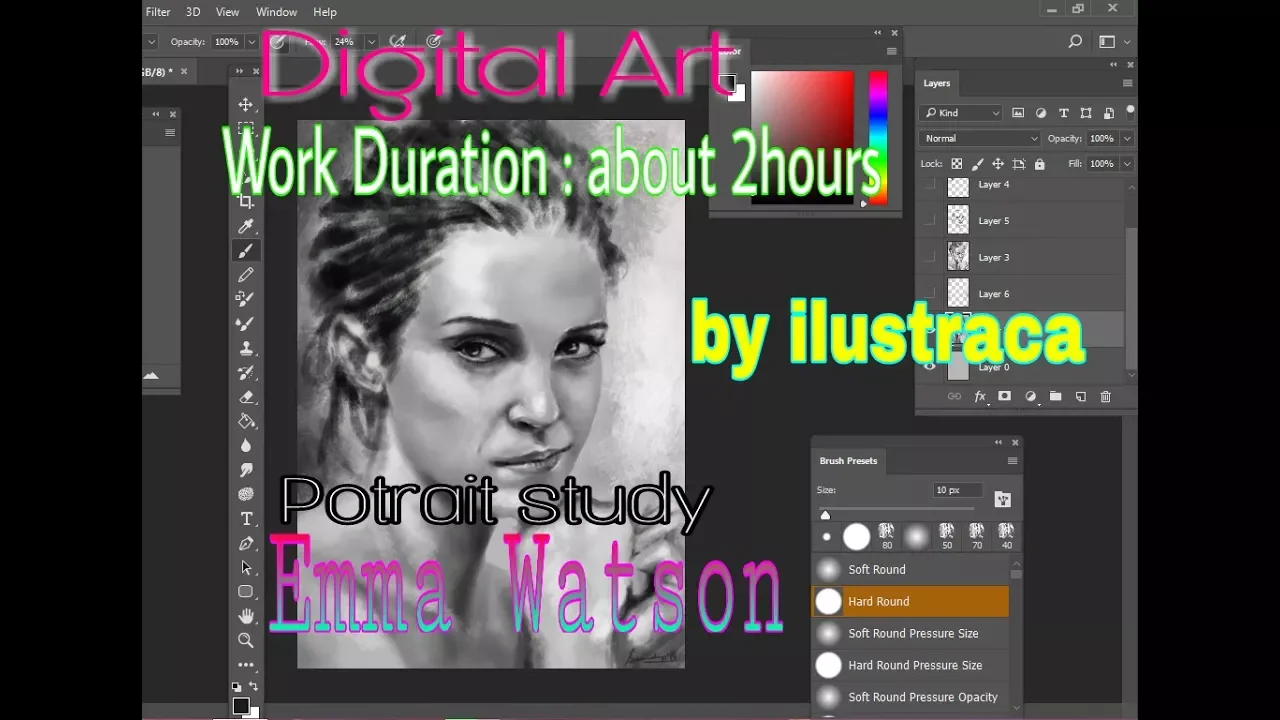Collapse the Layers panel to icons
The height and width of the screenshot is (720, 1280).
pos(1114,64)
